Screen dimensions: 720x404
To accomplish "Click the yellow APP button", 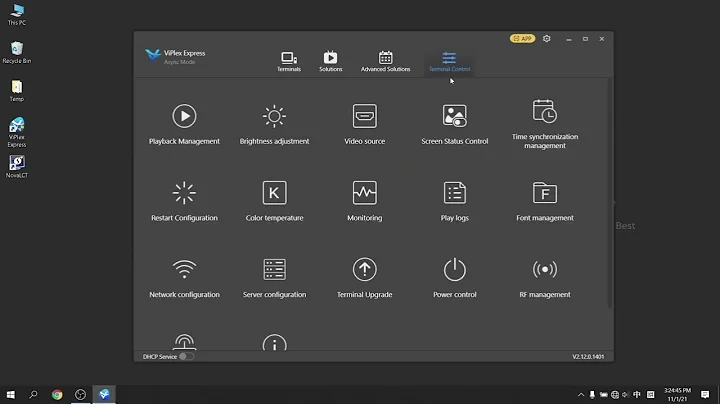I will tap(522, 39).
